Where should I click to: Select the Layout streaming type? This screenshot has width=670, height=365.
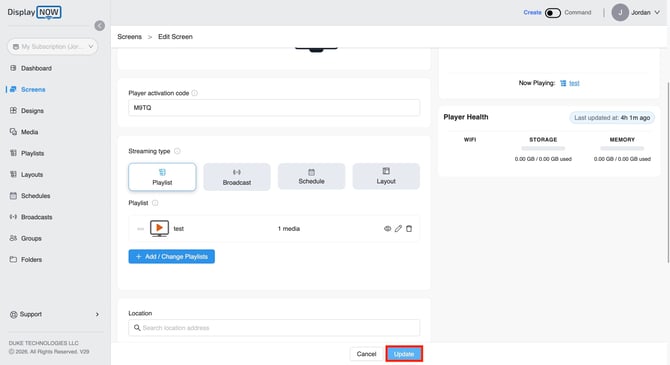click(386, 176)
